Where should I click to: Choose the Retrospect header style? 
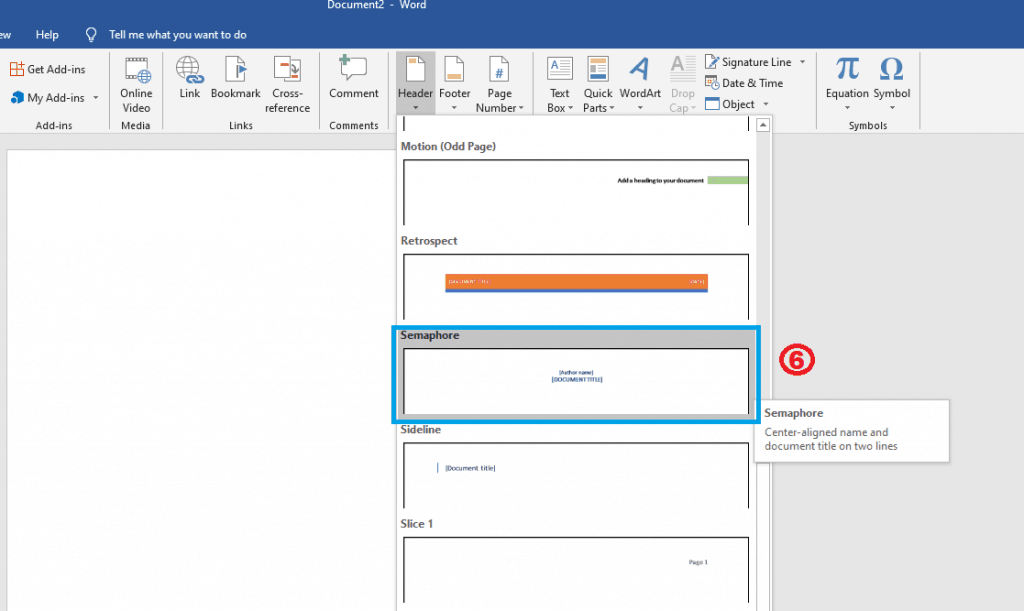click(576, 287)
